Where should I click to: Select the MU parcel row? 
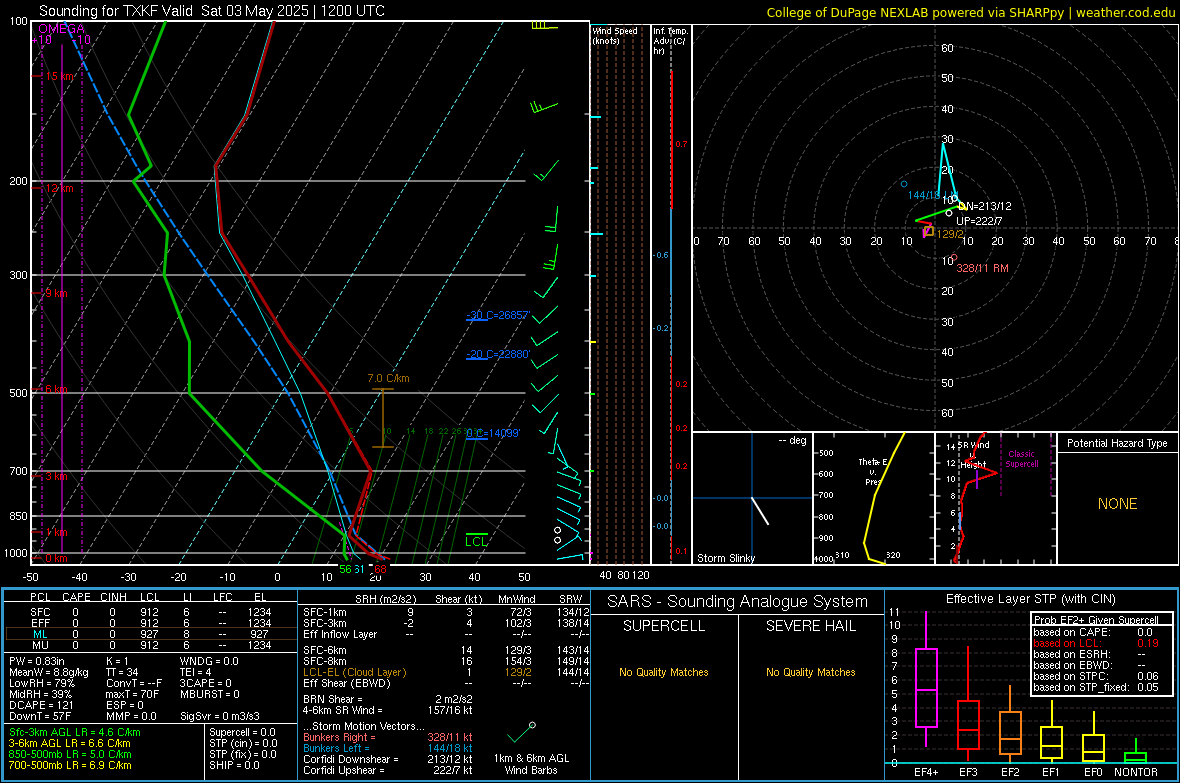[x=150, y=645]
